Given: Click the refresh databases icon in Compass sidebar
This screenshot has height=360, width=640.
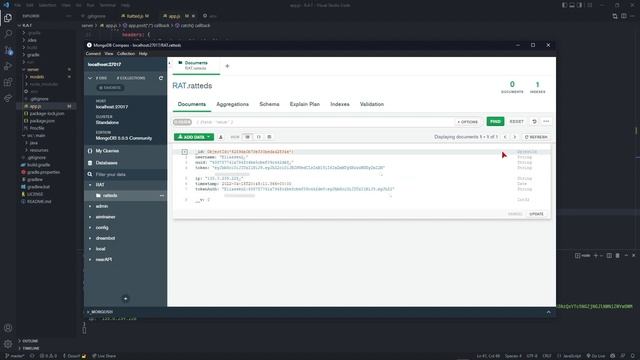Looking at the screenshot, I should coord(161,78).
